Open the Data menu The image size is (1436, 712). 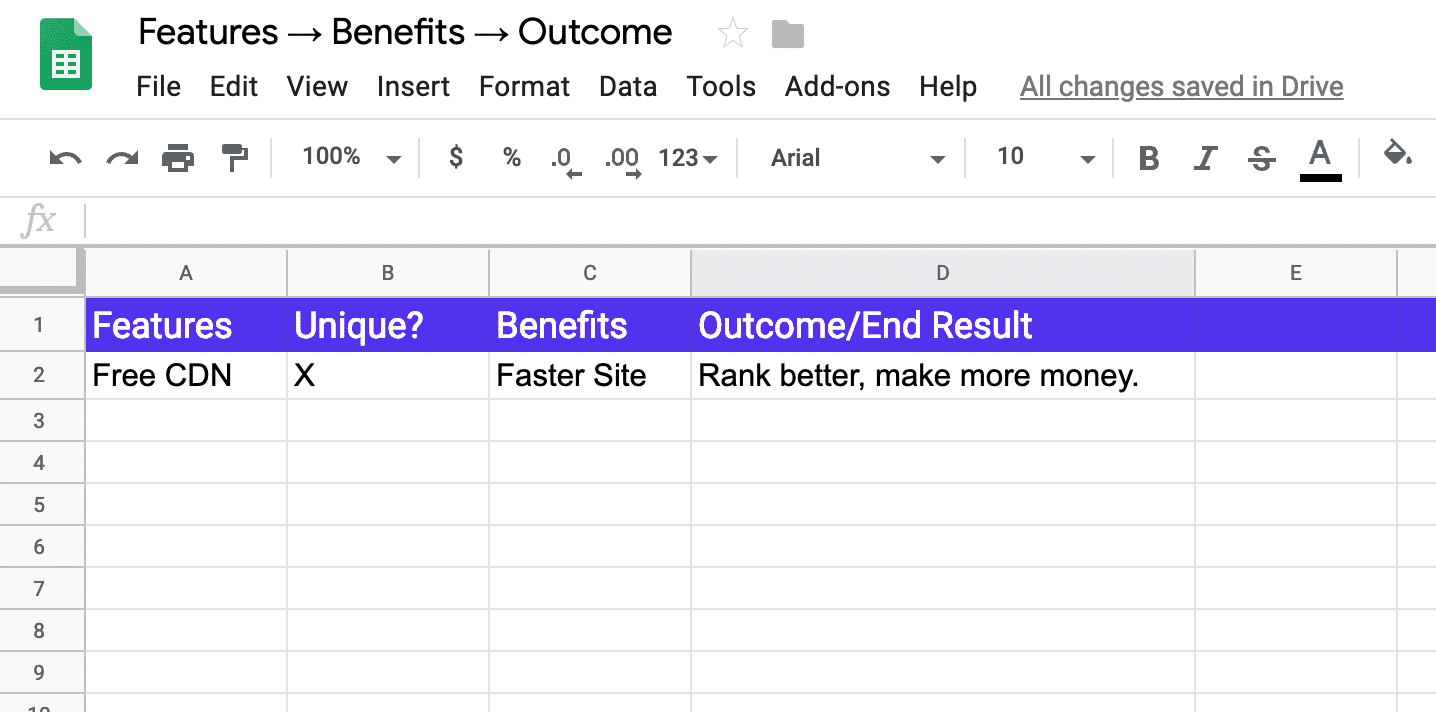point(627,87)
